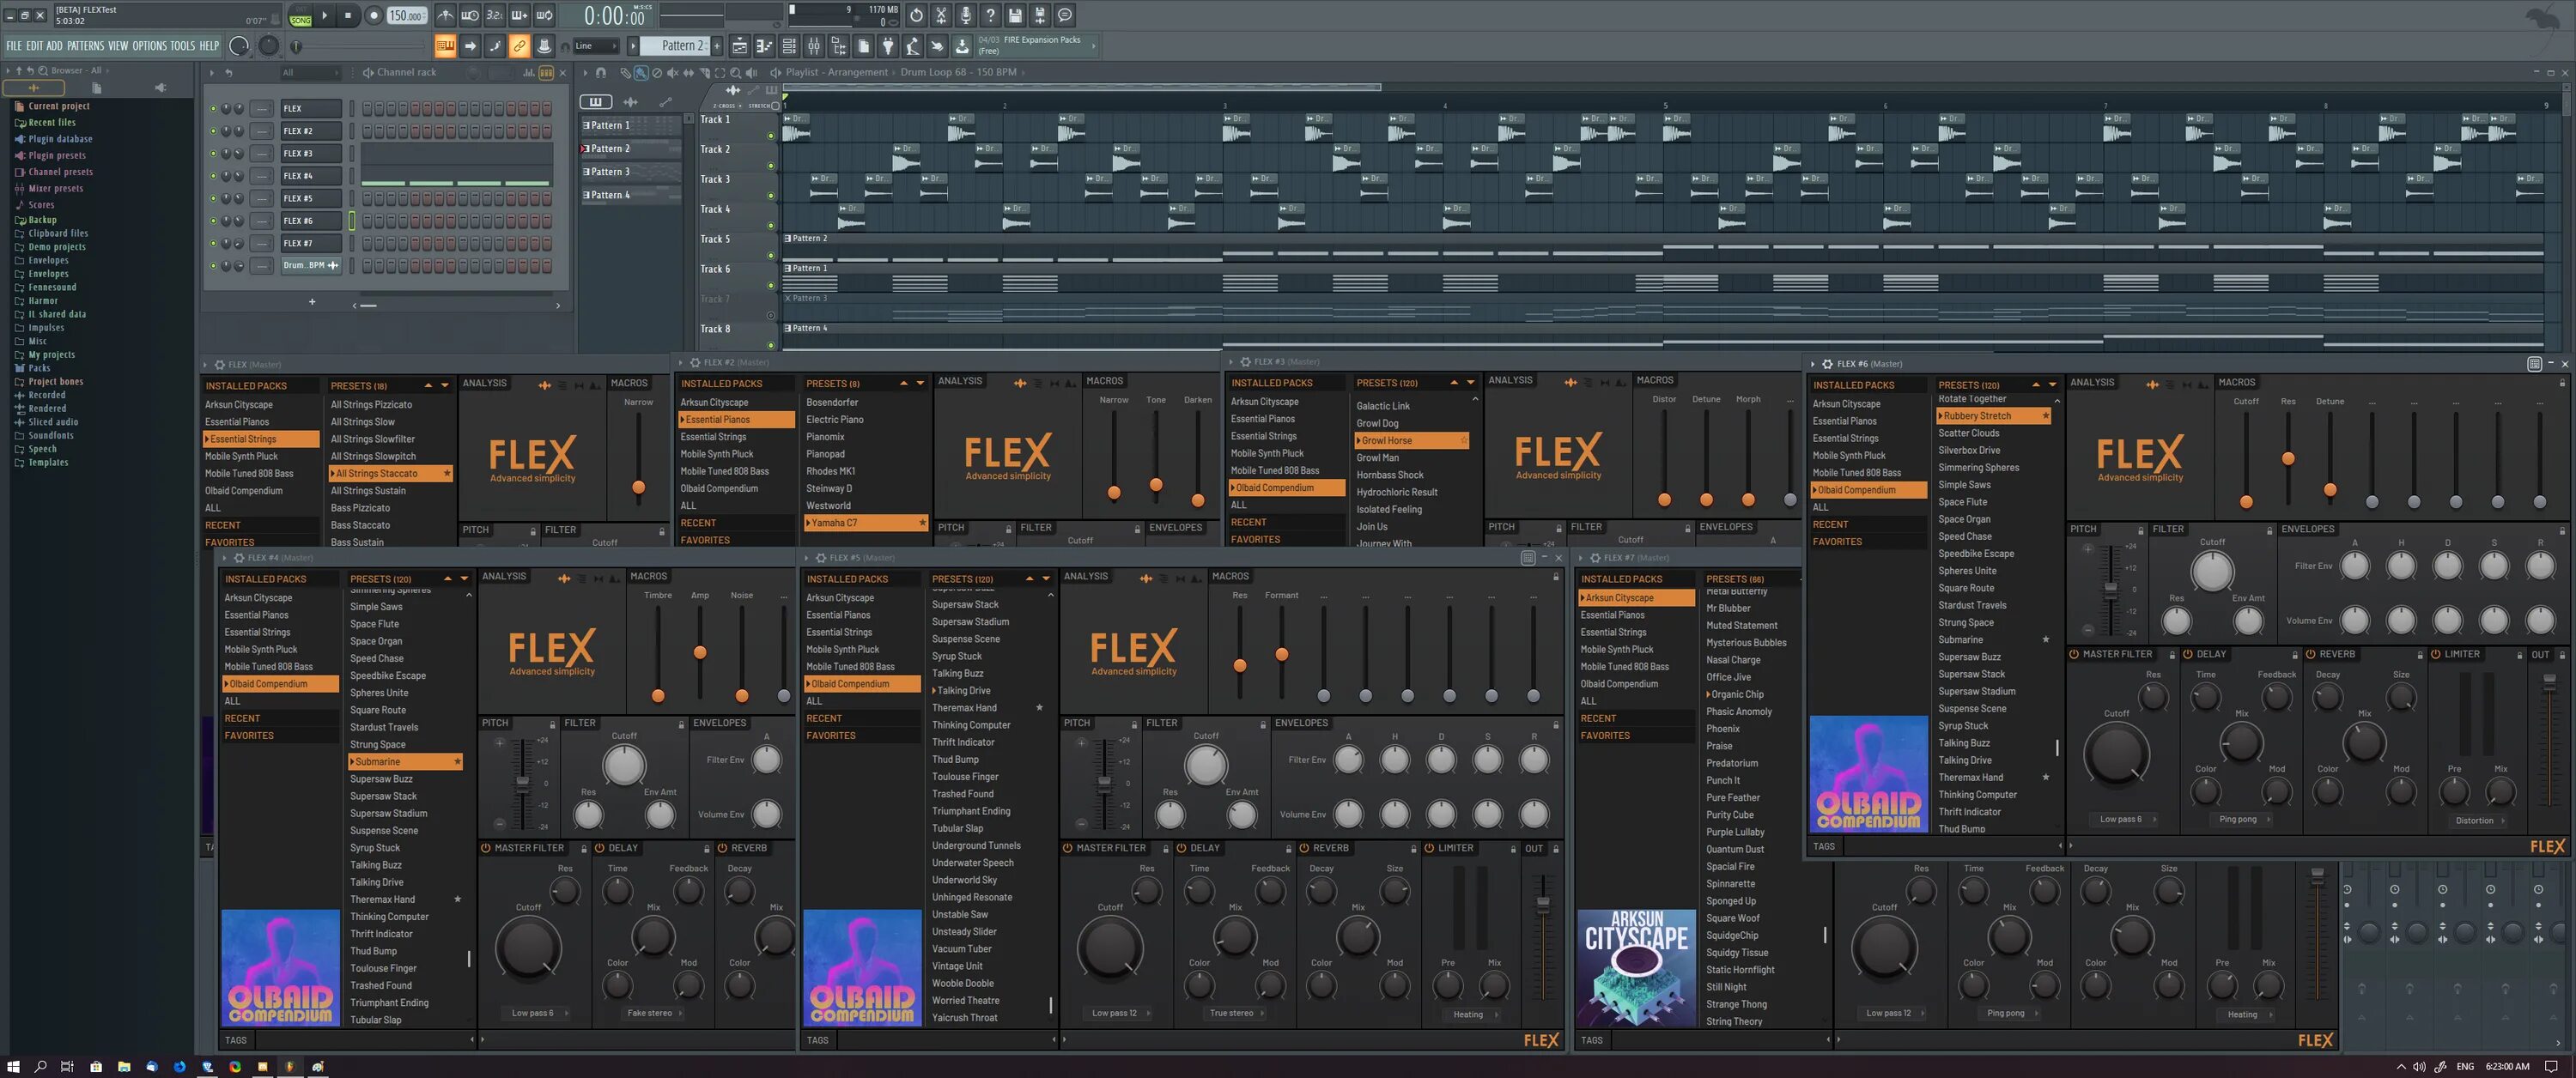
Task: Add a channel with the plus button
Action: (312, 301)
